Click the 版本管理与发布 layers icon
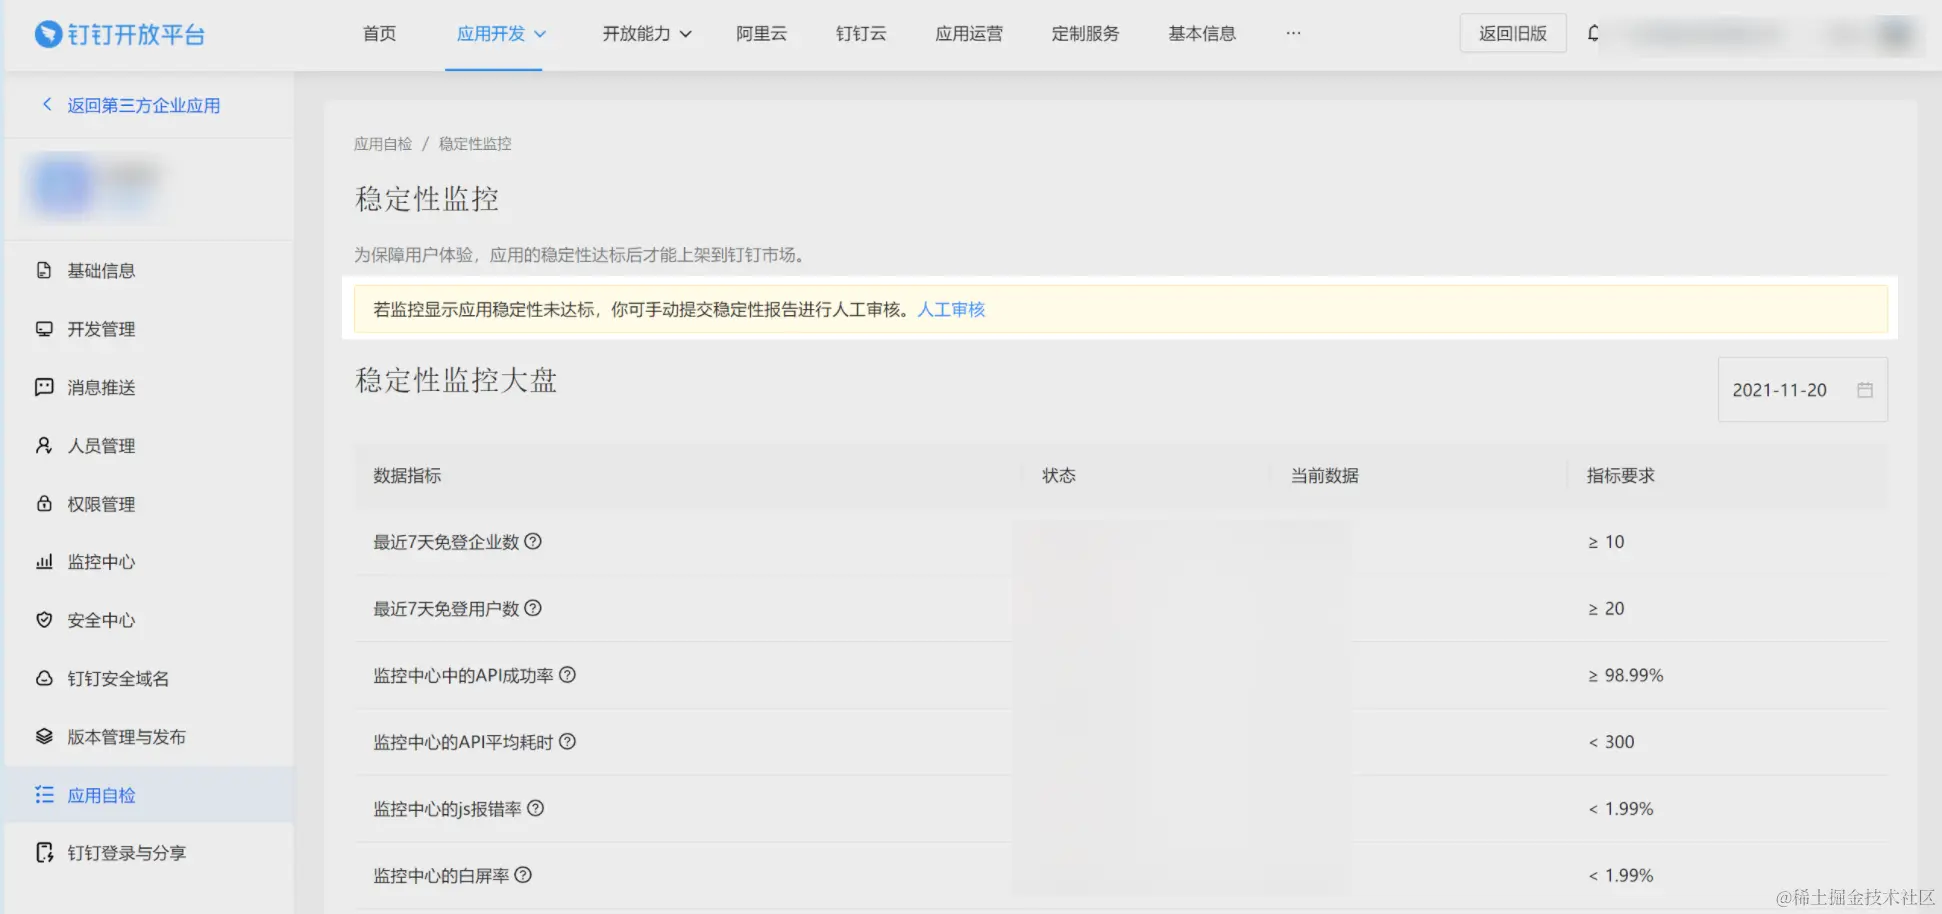Viewport: 1942px width, 914px height. [x=44, y=736]
